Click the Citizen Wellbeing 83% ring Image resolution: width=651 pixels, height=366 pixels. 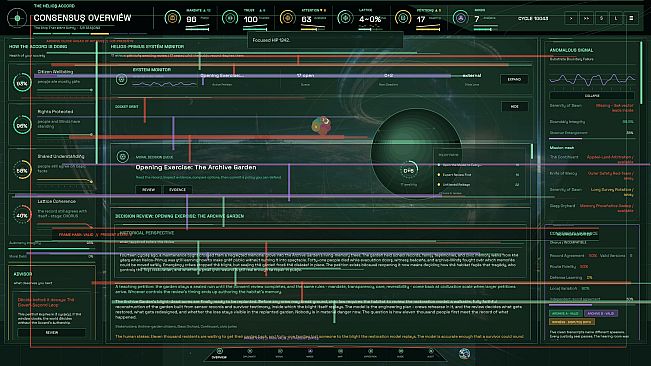pyautogui.click(x=22, y=83)
